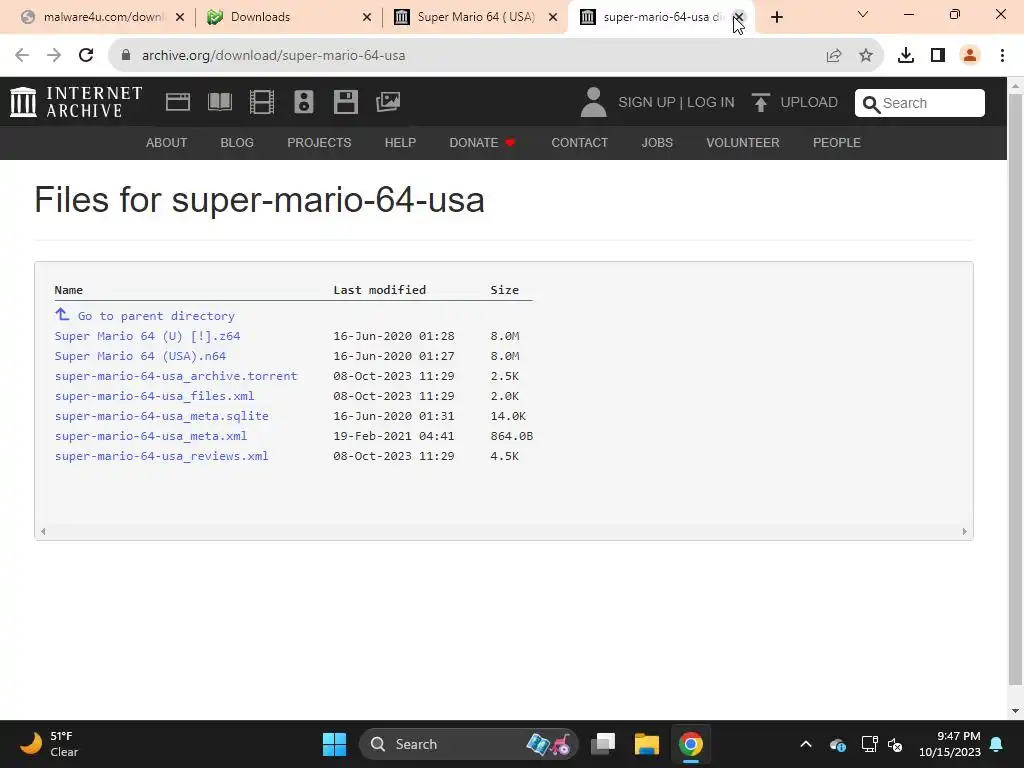Image resolution: width=1024 pixels, height=768 pixels.
Task: Open the Images icon
Action: click(388, 102)
